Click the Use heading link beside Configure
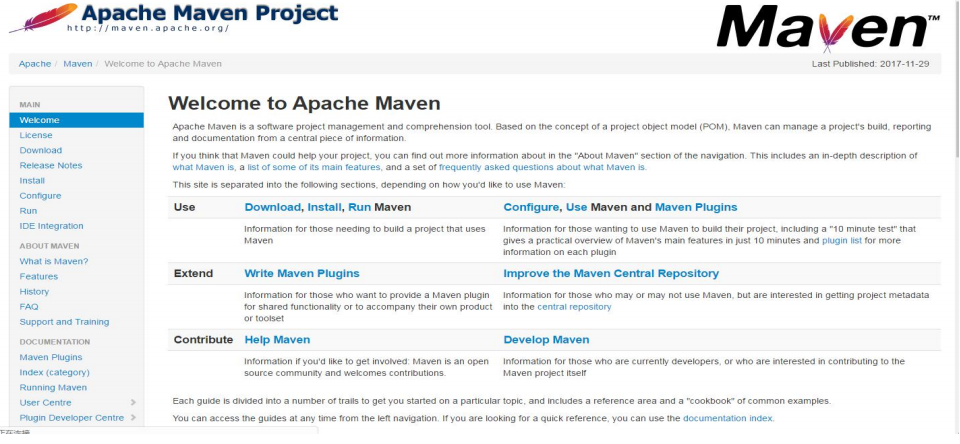Image resolution: width=960 pixels, height=444 pixels. pos(577,207)
